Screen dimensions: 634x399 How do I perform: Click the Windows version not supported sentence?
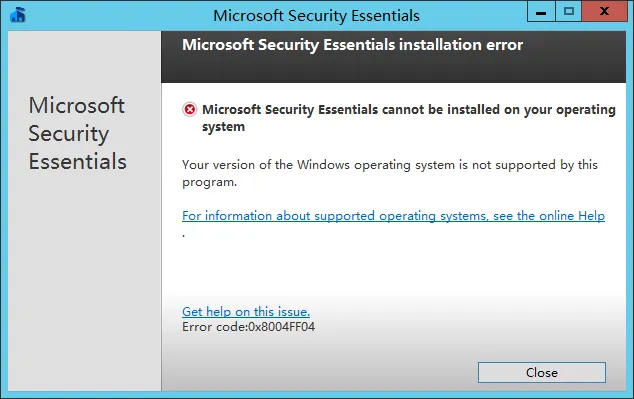click(x=390, y=173)
